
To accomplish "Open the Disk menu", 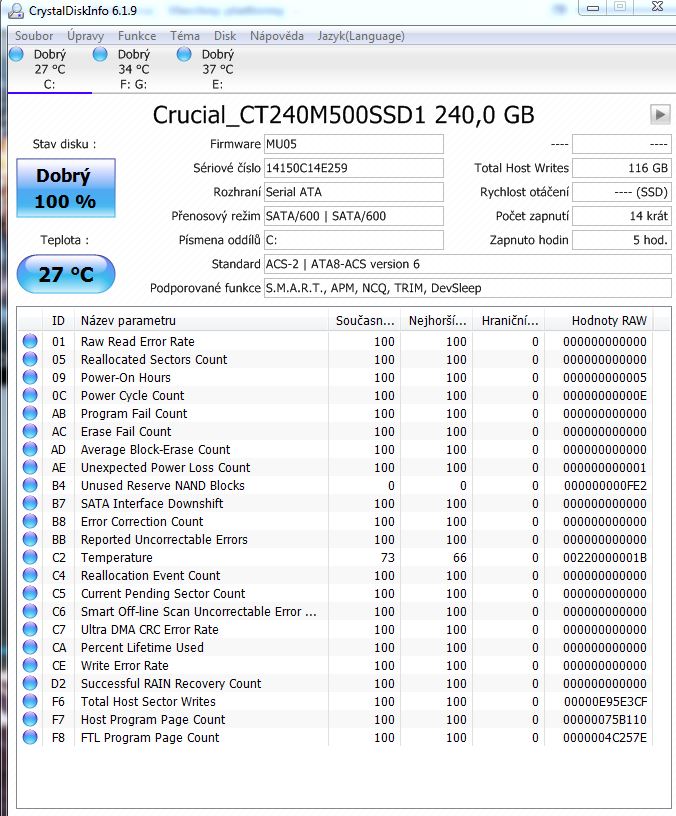I will coord(225,36).
